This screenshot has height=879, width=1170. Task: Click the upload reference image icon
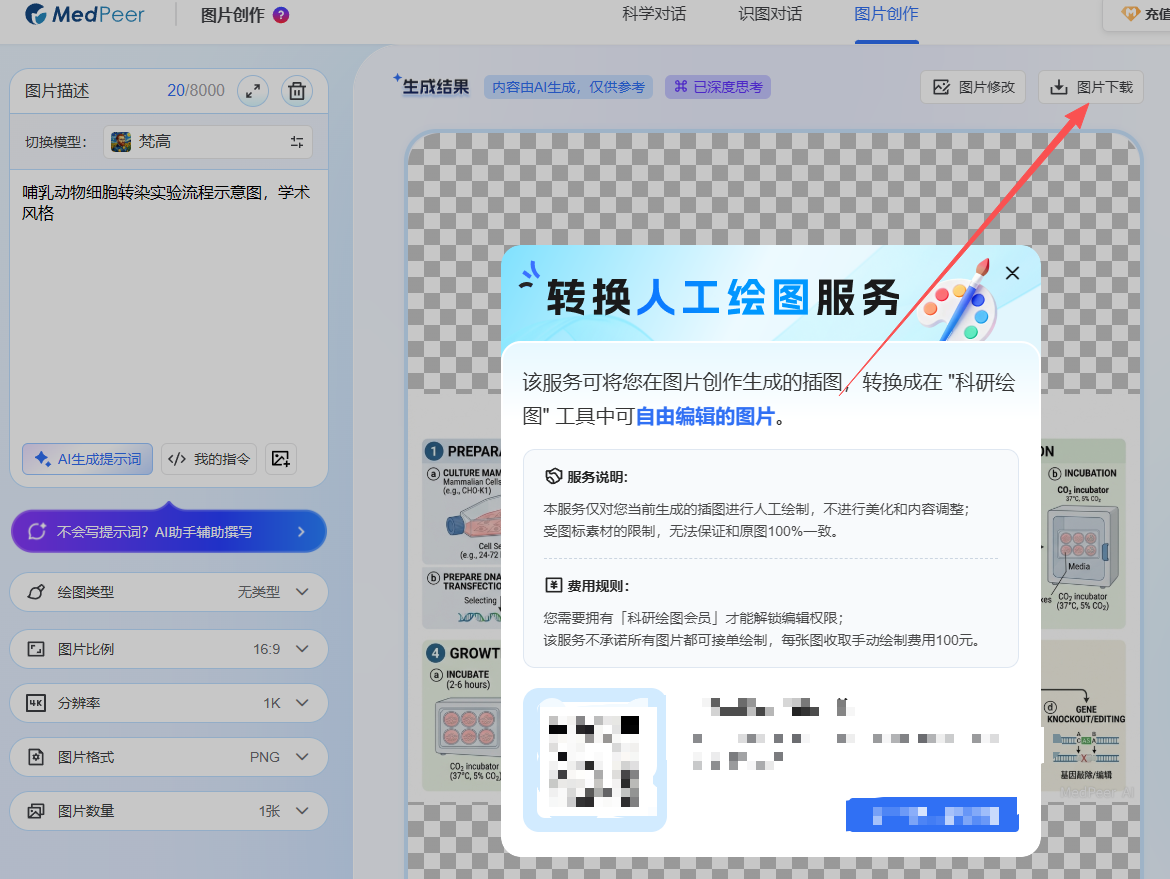pos(281,459)
